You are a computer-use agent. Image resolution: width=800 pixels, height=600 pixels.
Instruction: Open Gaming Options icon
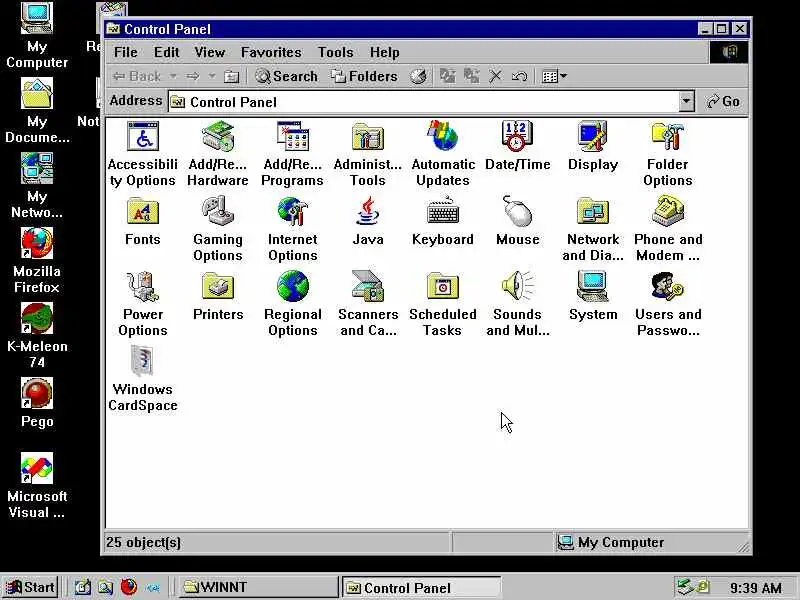218,211
